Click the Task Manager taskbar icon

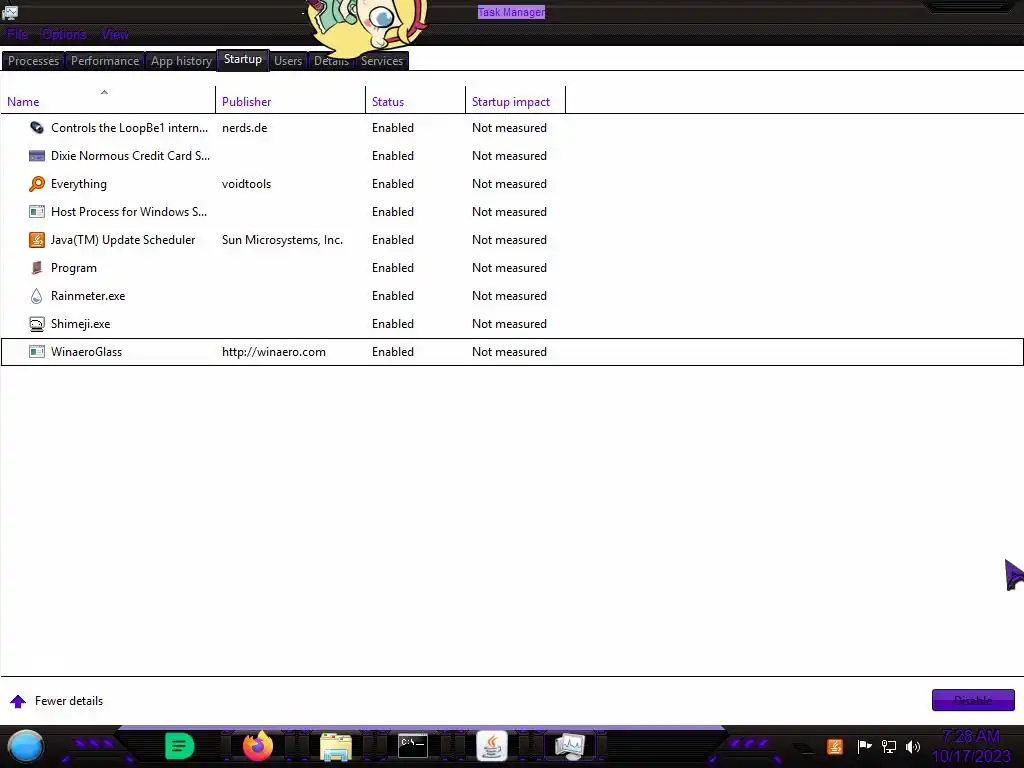pos(569,746)
